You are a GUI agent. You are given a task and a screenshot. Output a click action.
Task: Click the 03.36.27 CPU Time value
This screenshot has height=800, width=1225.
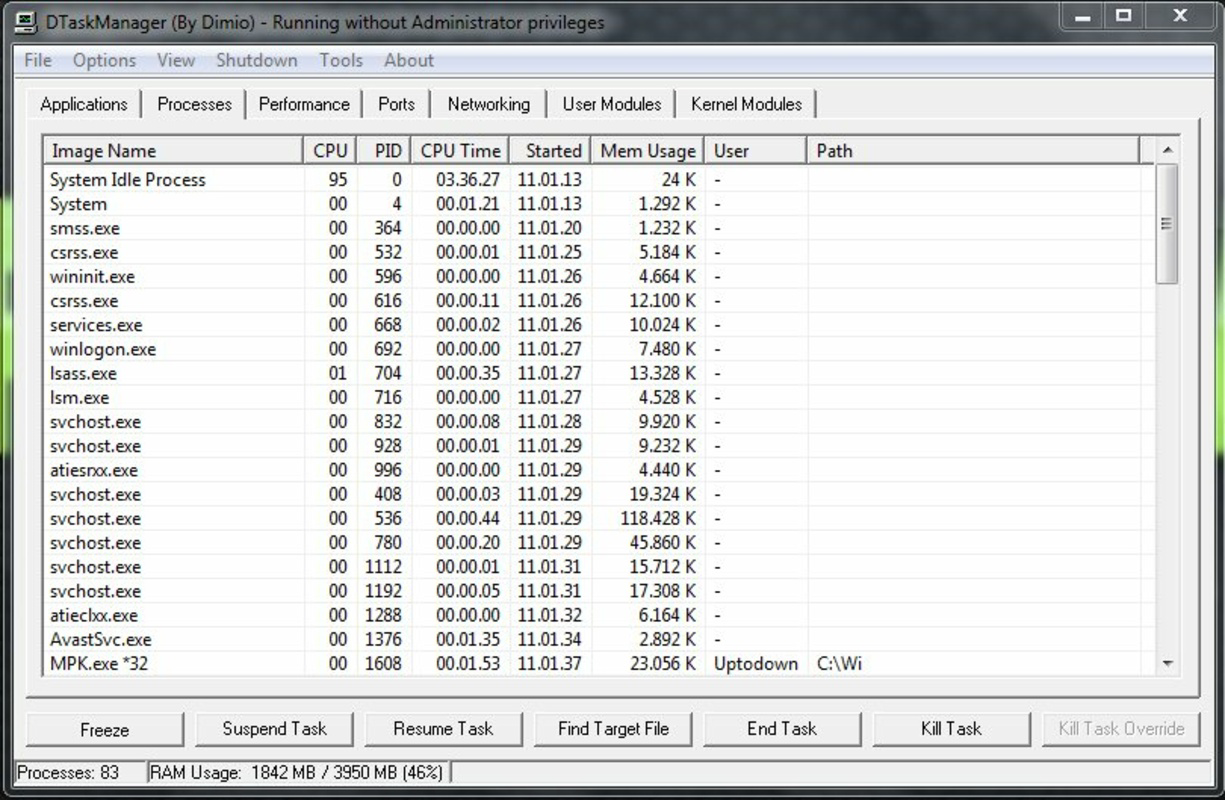point(468,180)
